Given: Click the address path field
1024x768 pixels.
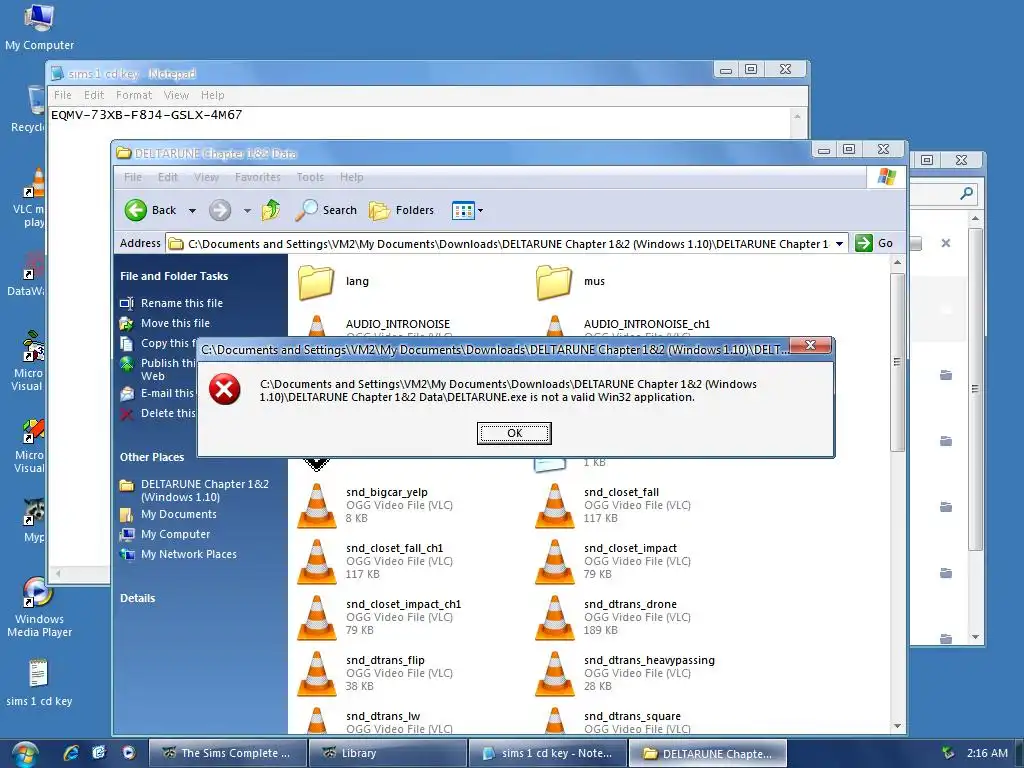Looking at the screenshot, I should 500,244.
